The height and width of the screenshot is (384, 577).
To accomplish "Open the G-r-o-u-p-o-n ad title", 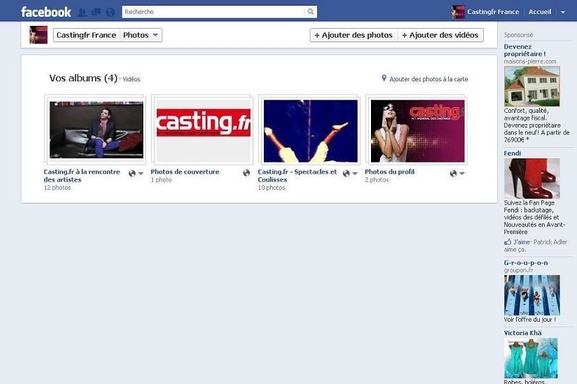I will point(526,263).
